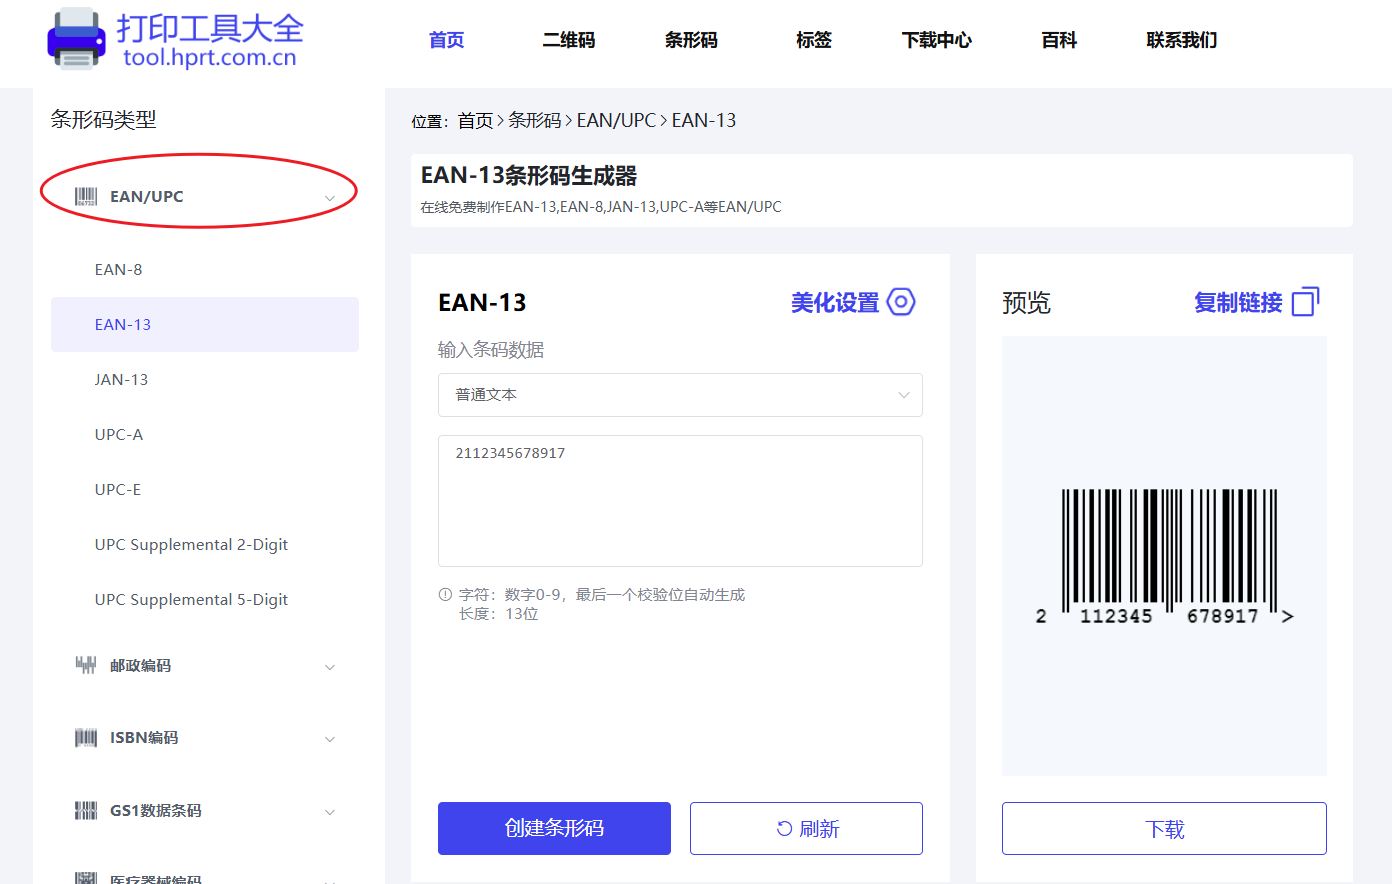Click the generated barcode preview image

(1165, 557)
